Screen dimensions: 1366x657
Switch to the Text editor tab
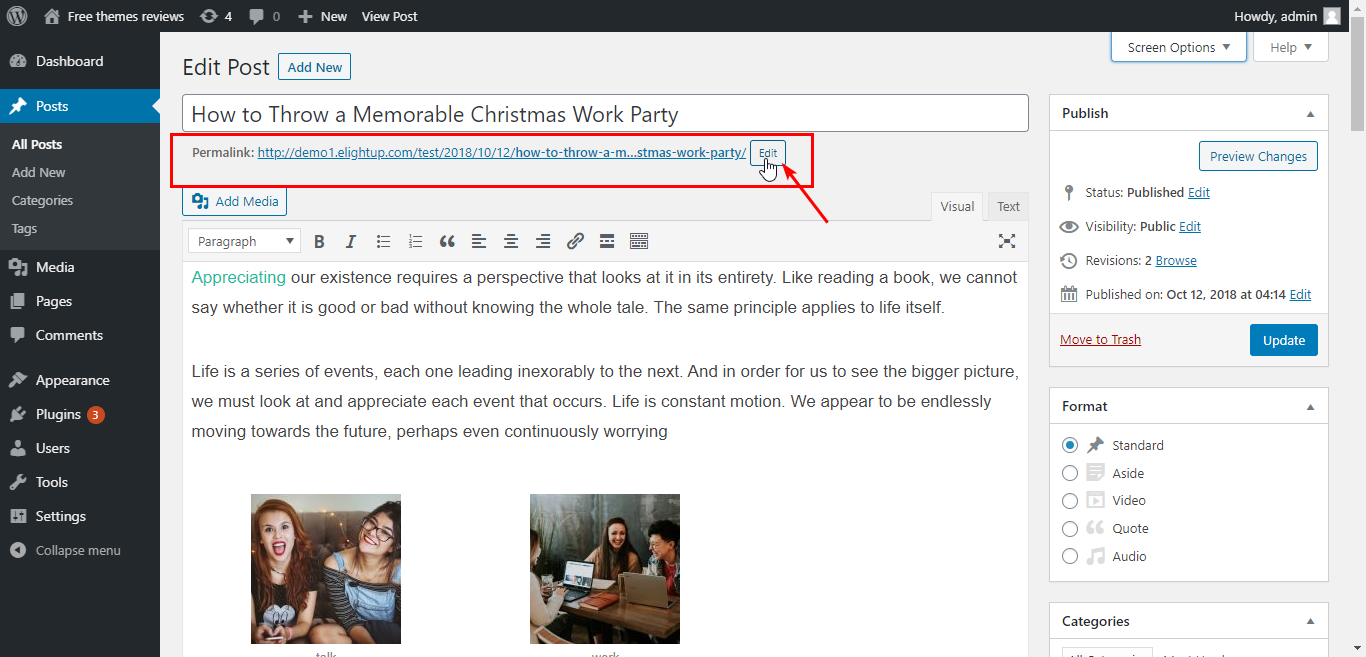coord(1008,207)
